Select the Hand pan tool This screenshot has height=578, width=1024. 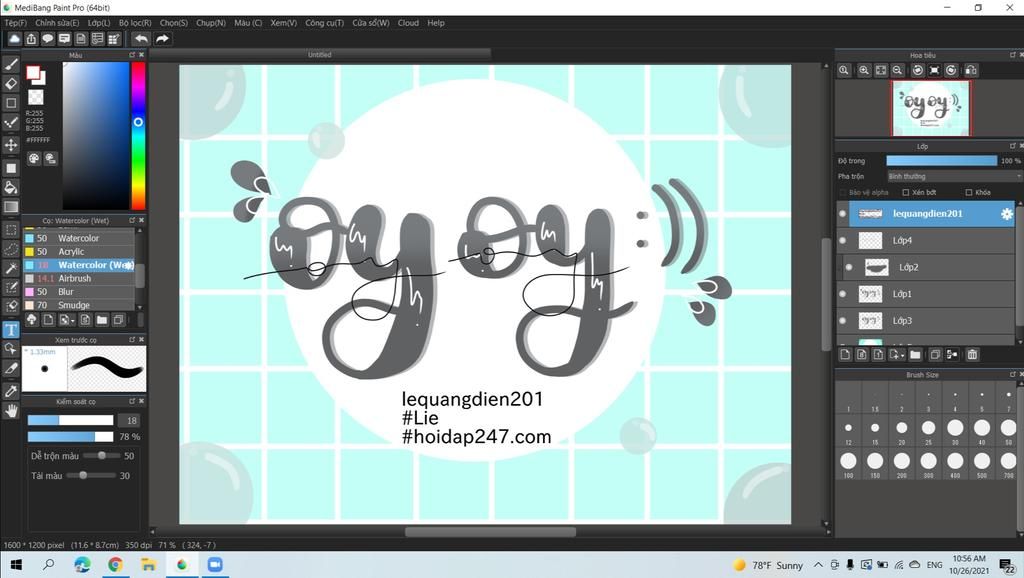tap(11, 411)
